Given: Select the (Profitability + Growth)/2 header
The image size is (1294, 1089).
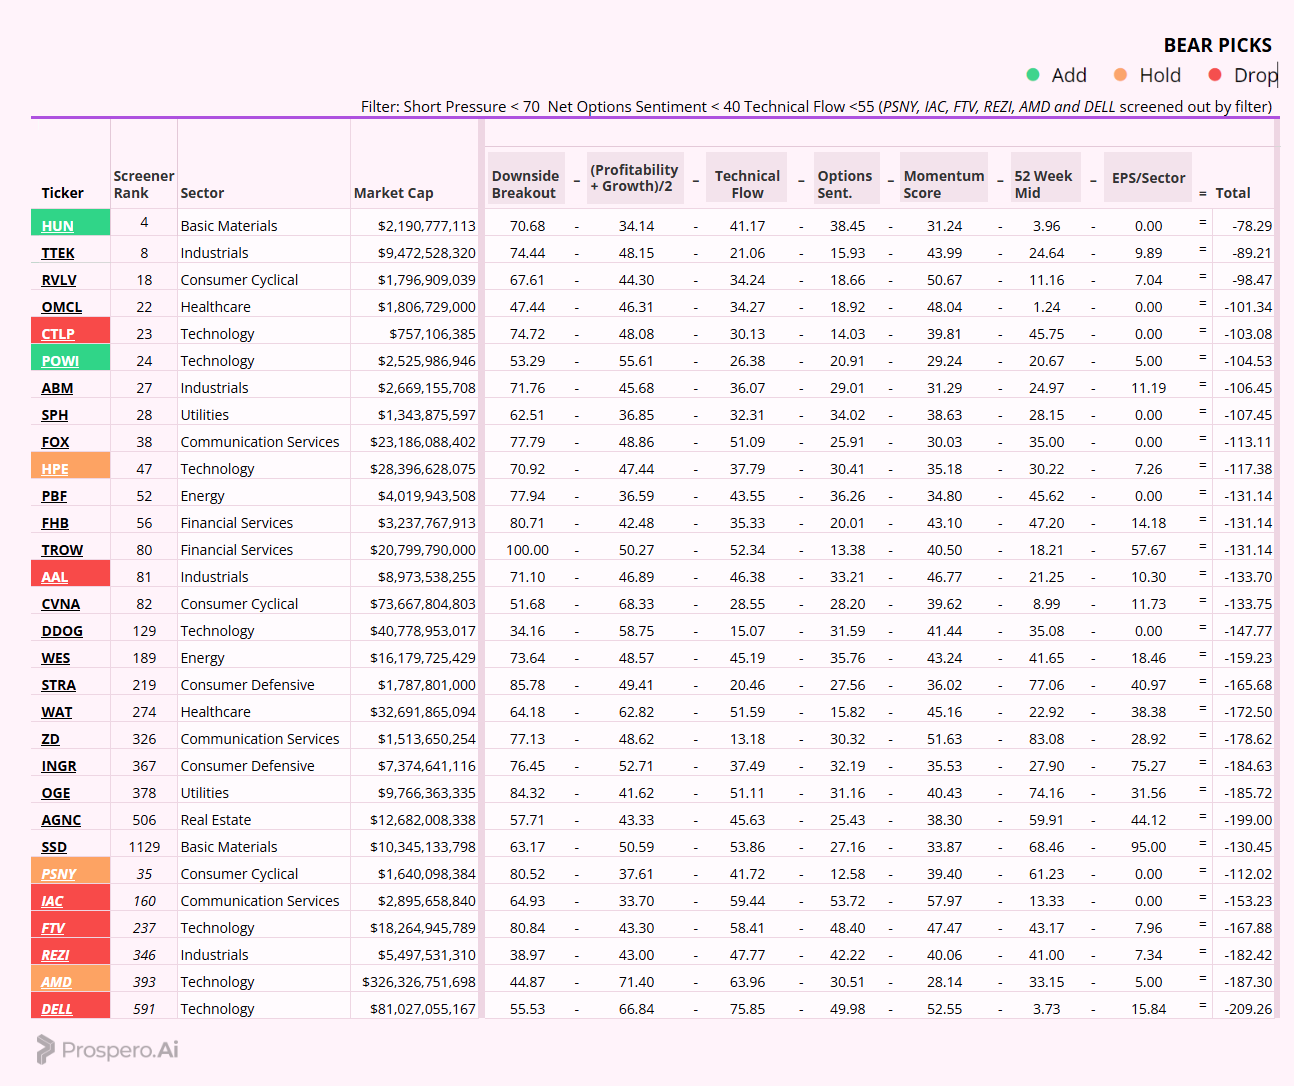Looking at the screenshot, I should pyautogui.click(x=634, y=178).
